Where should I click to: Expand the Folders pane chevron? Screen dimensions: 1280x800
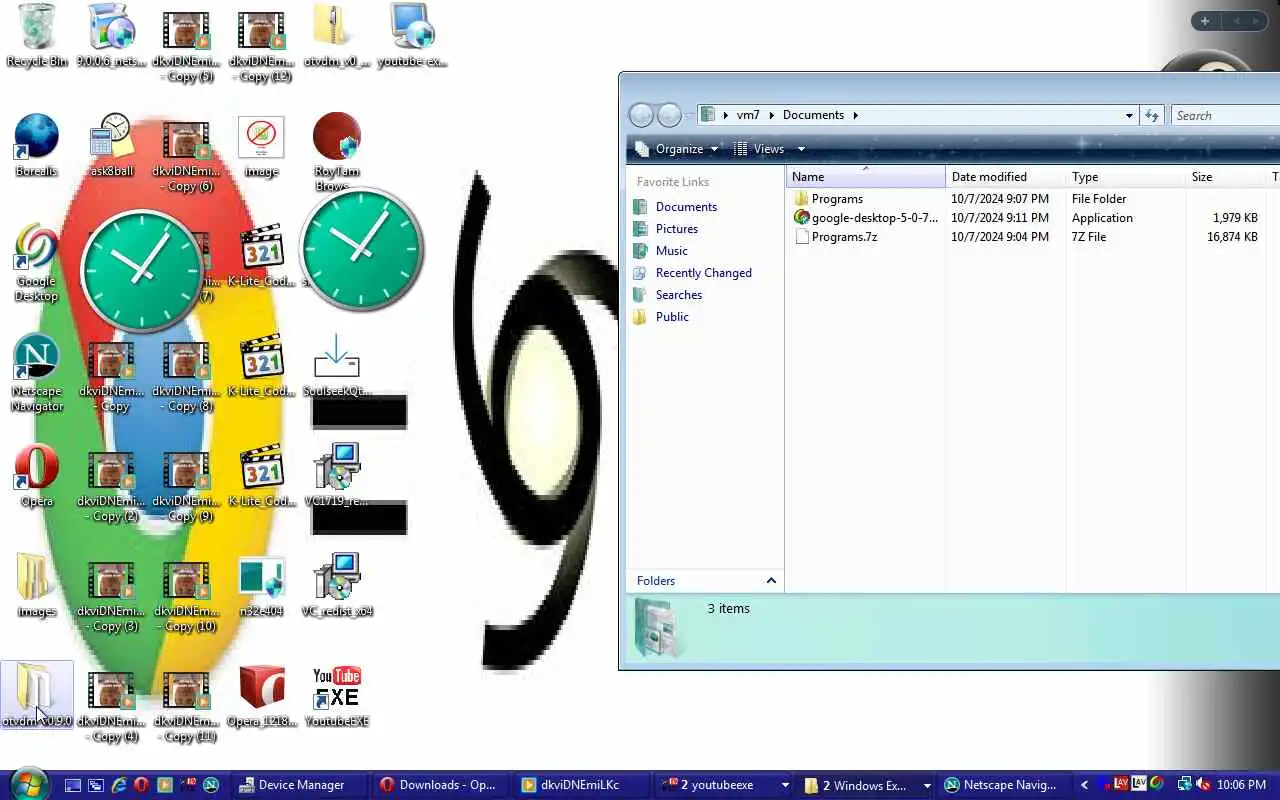[x=771, y=580]
